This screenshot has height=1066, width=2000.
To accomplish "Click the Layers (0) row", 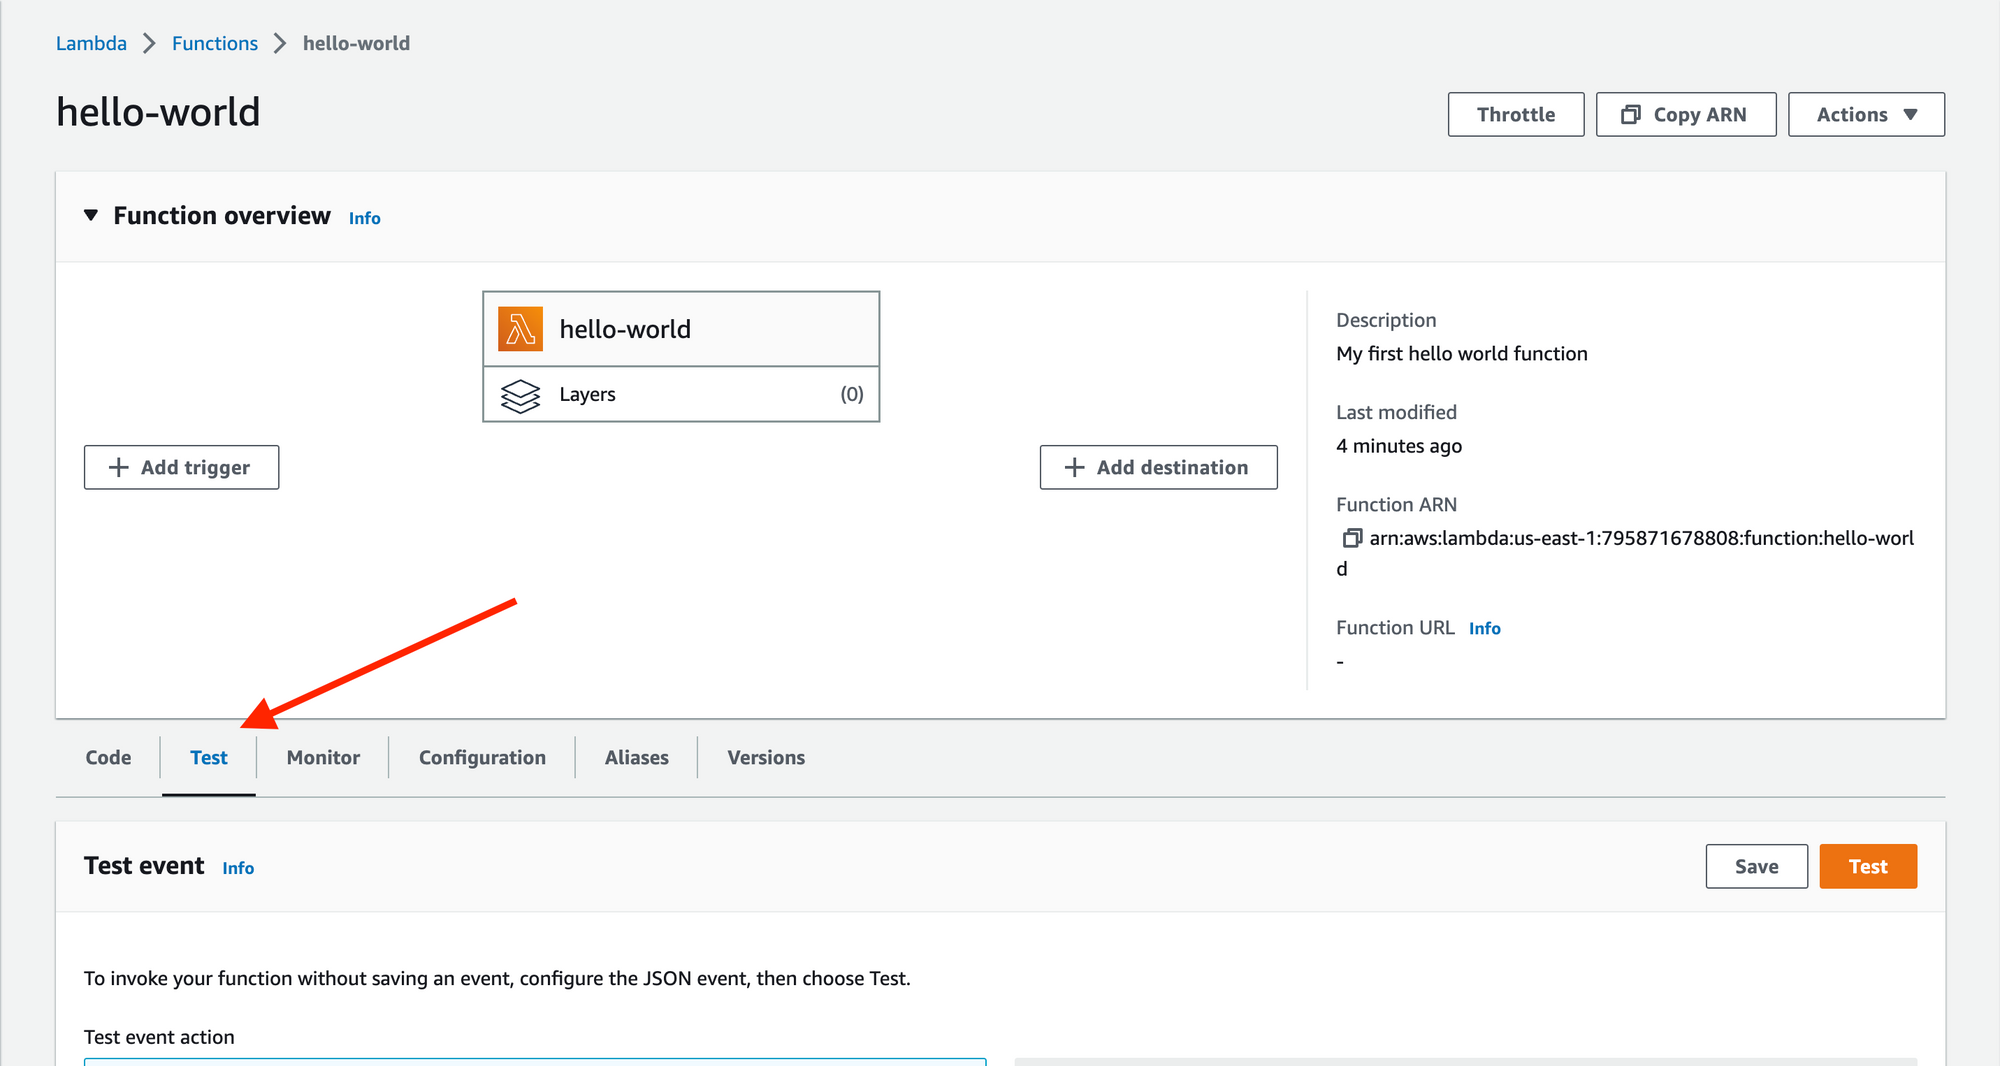I will pyautogui.click(x=681, y=394).
